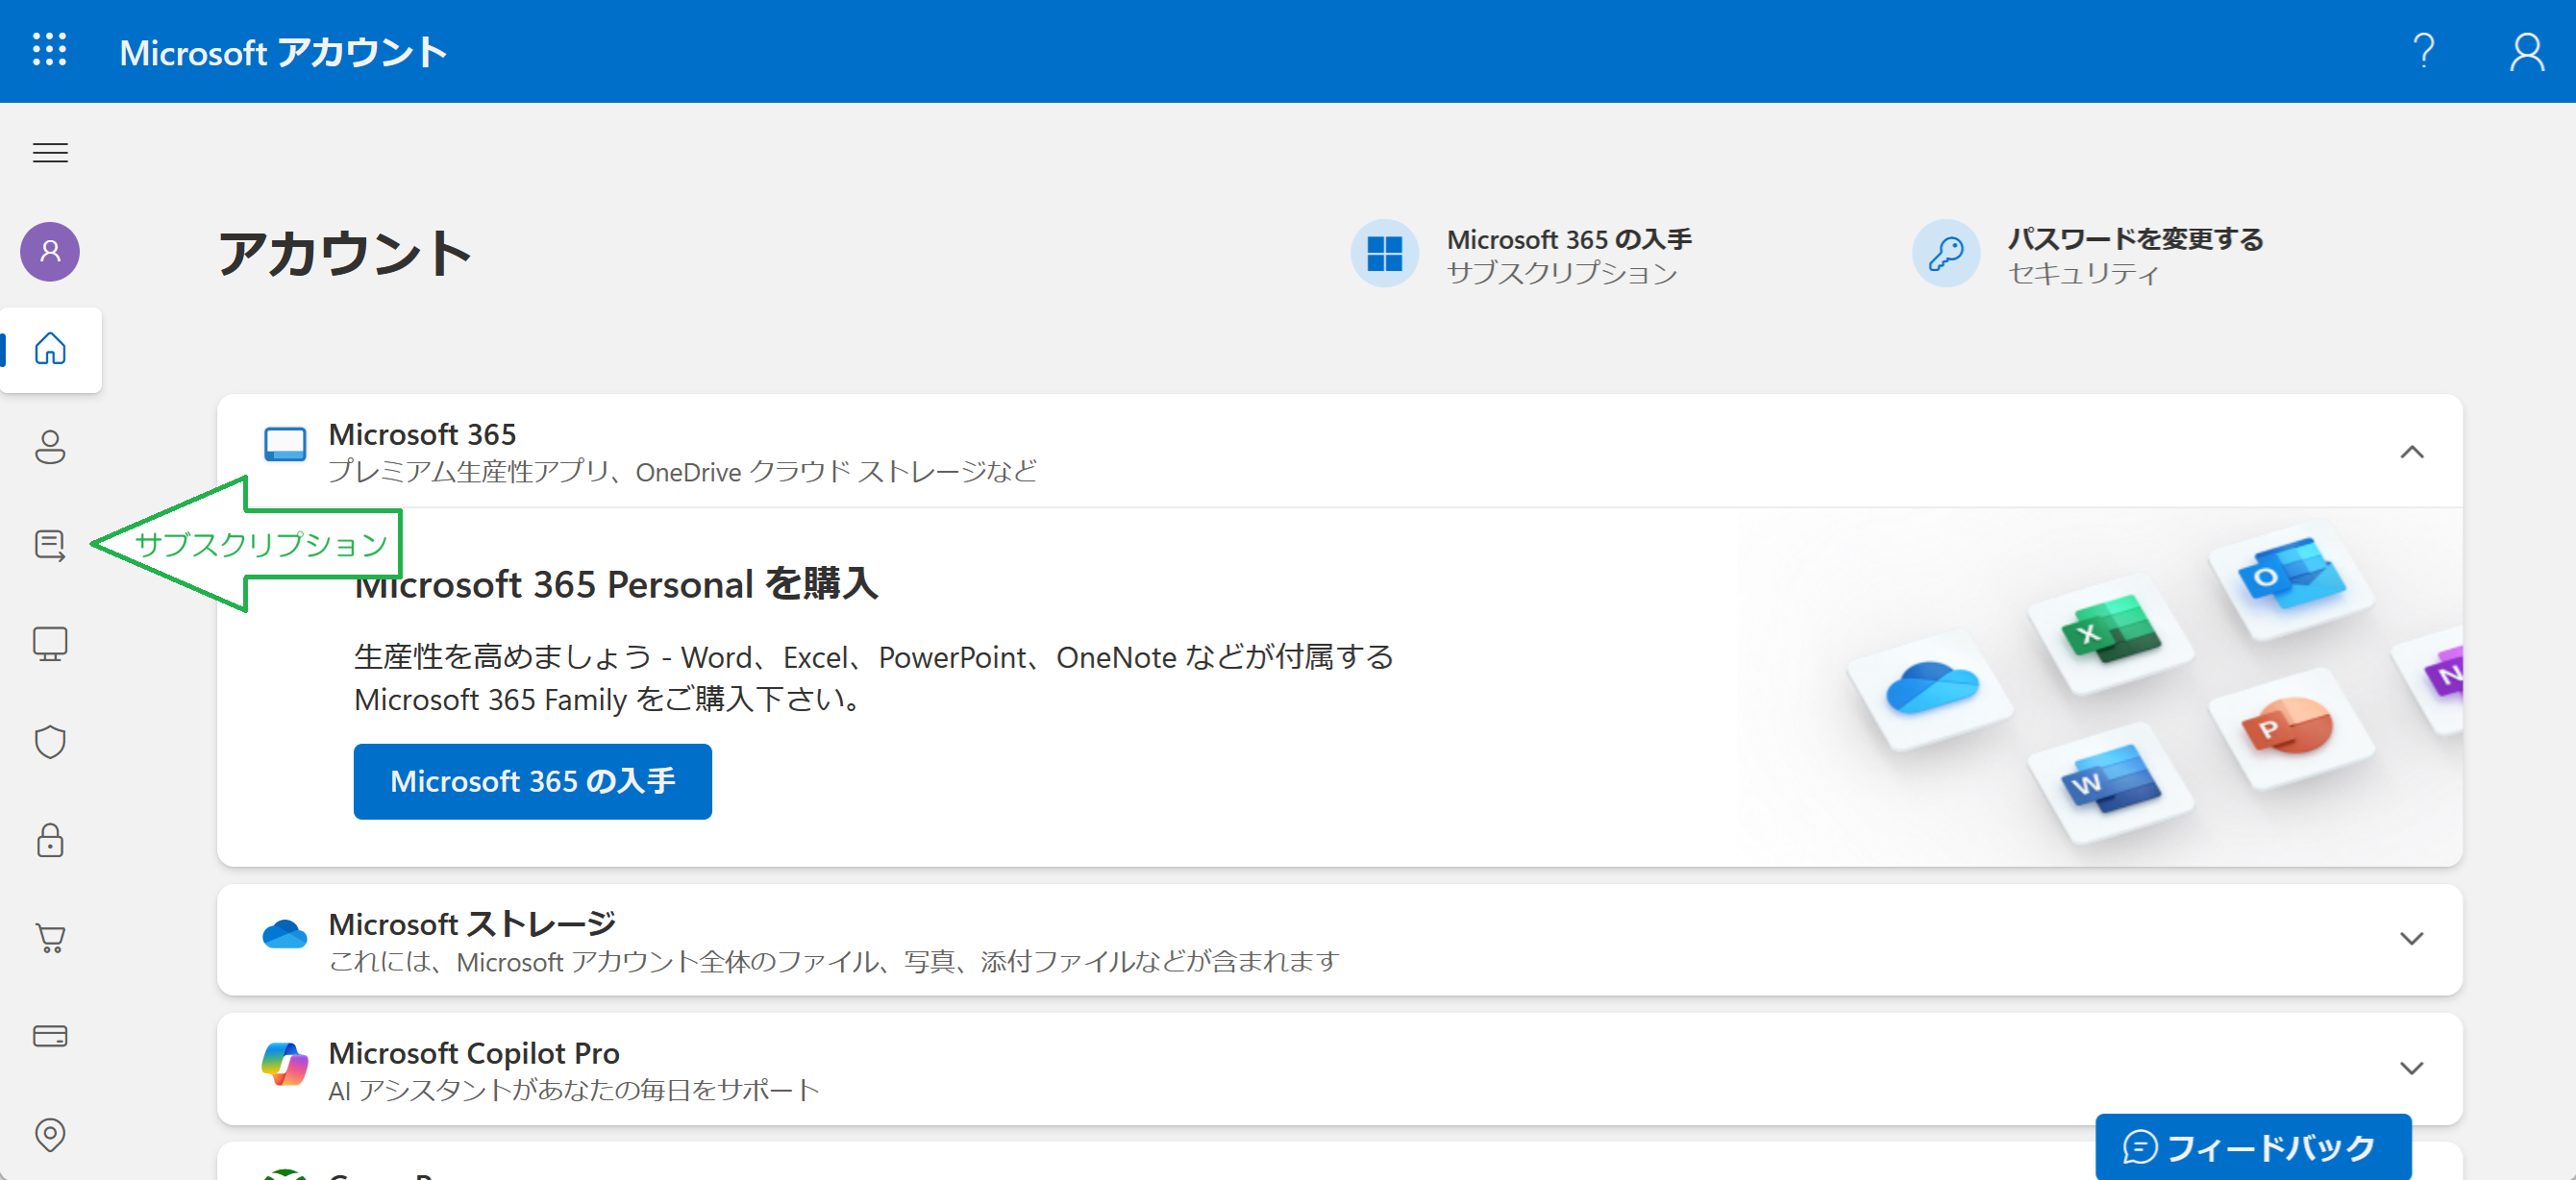Click the OneDrive cloud icon in Storage card
Image resolution: width=2576 pixels, height=1180 pixels.
[285, 933]
